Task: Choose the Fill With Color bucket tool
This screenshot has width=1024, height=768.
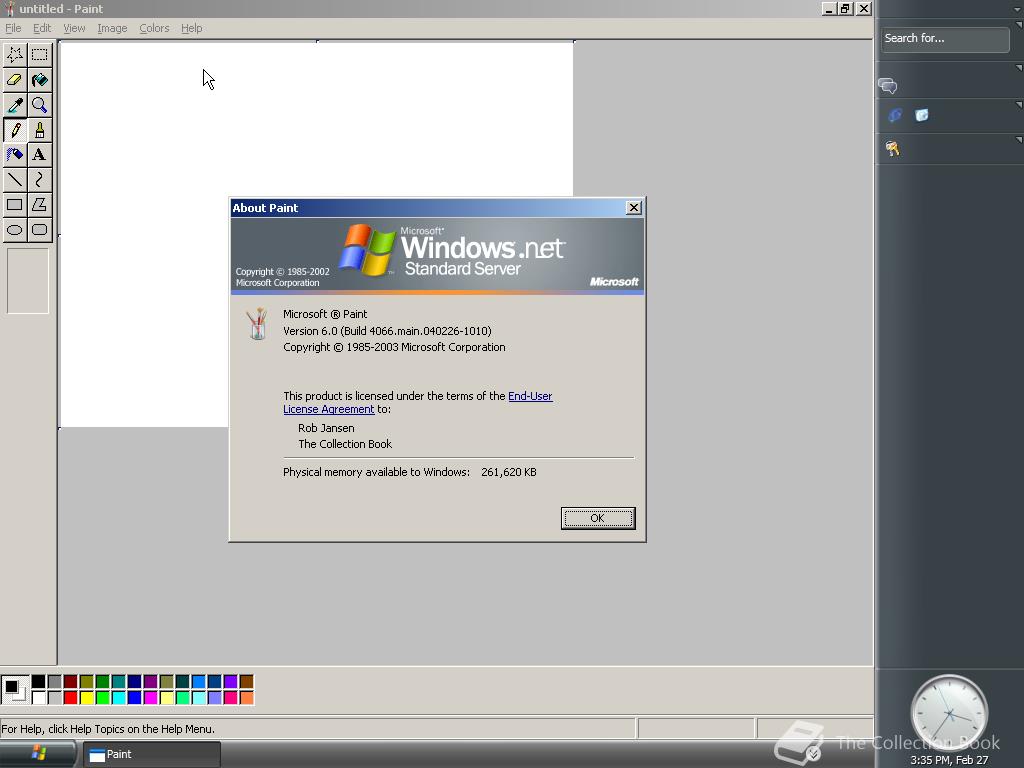Action: coord(40,80)
